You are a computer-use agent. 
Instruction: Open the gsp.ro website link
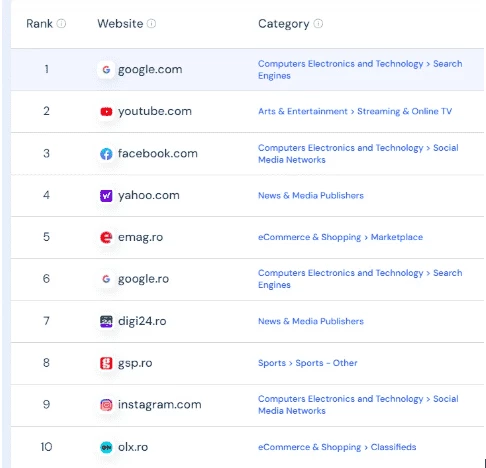tap(135, 363)
